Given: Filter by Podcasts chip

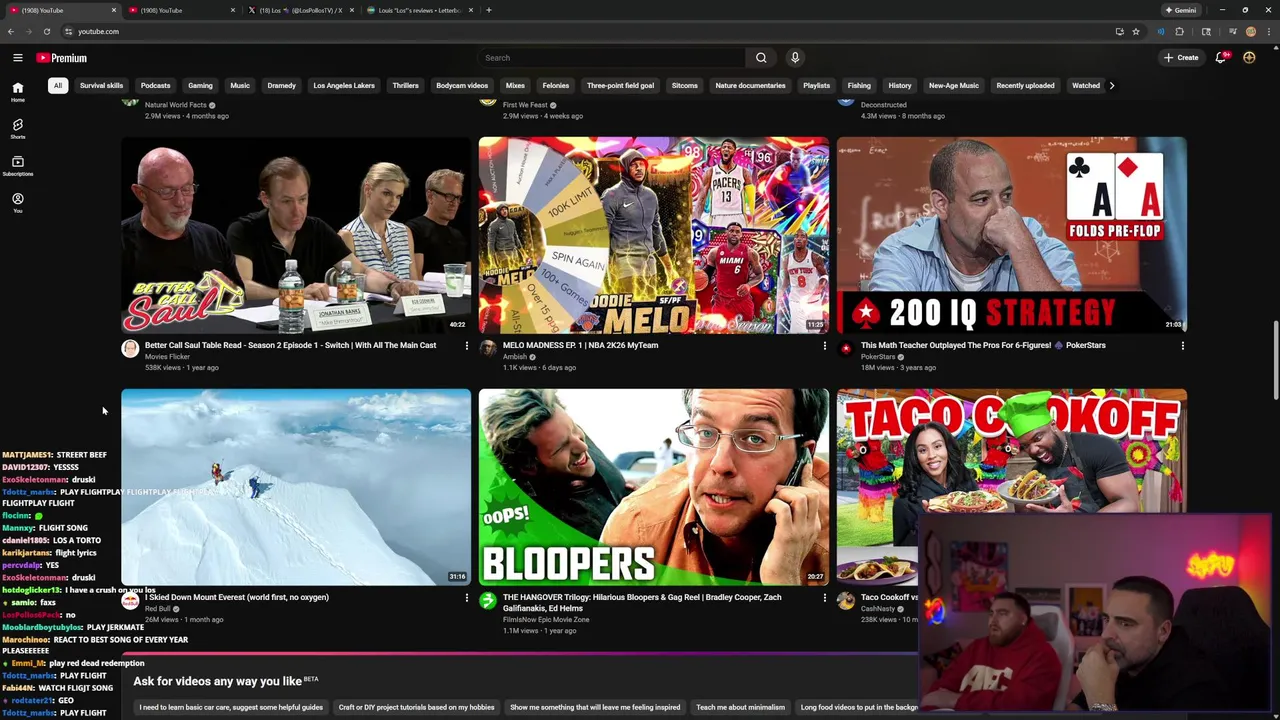Looking at the screenshot, I should [x=155, y=86].
